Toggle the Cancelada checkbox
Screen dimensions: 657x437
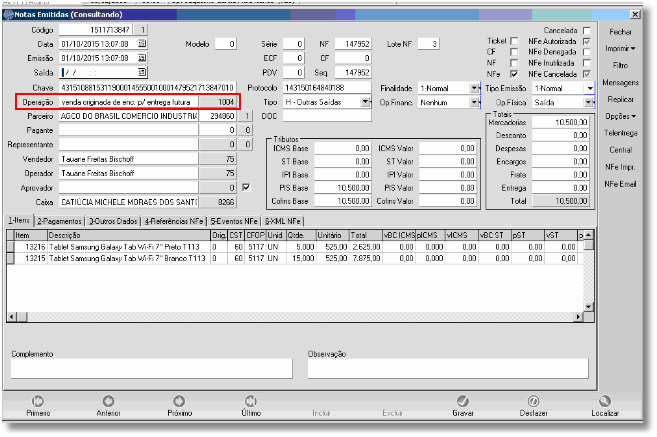pos(587,31)
